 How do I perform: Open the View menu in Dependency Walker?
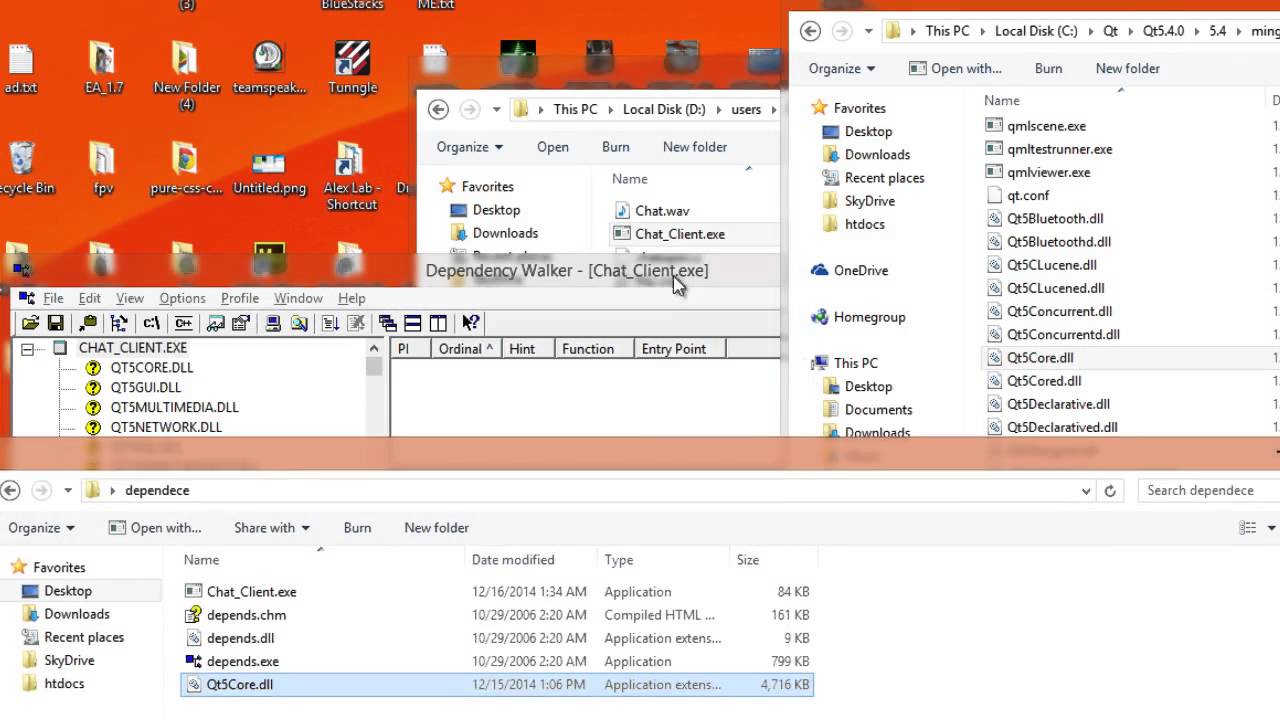[x=130, y=298]
